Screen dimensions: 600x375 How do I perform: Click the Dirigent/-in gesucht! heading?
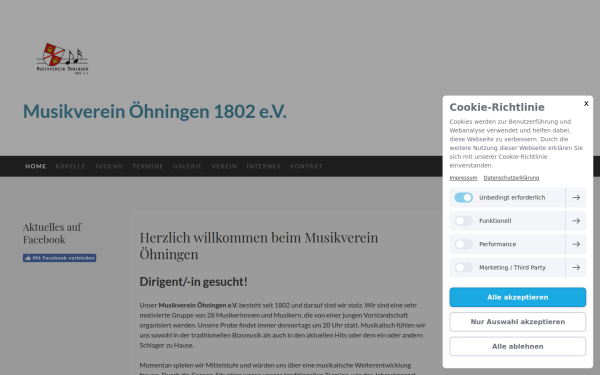coord(193,282)
